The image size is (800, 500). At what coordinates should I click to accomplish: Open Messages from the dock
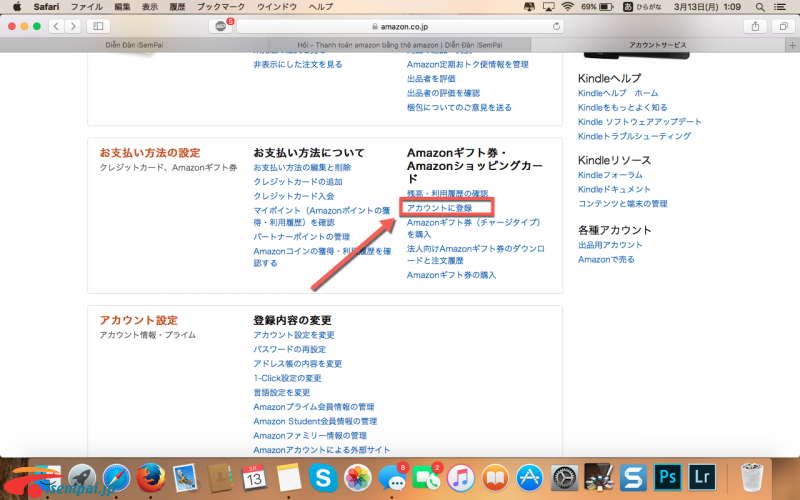(x=392, y=478)
